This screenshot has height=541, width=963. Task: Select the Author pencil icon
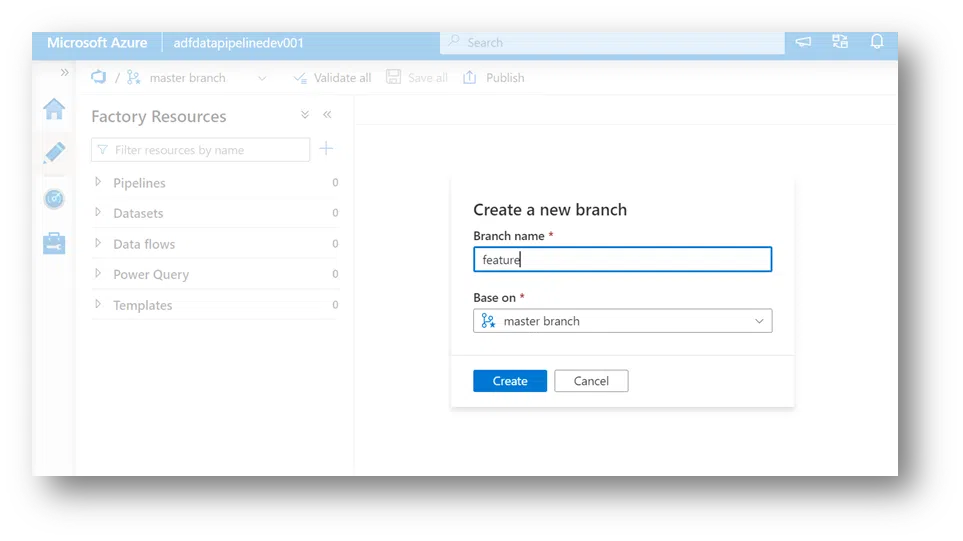click(x=54, y=153)
